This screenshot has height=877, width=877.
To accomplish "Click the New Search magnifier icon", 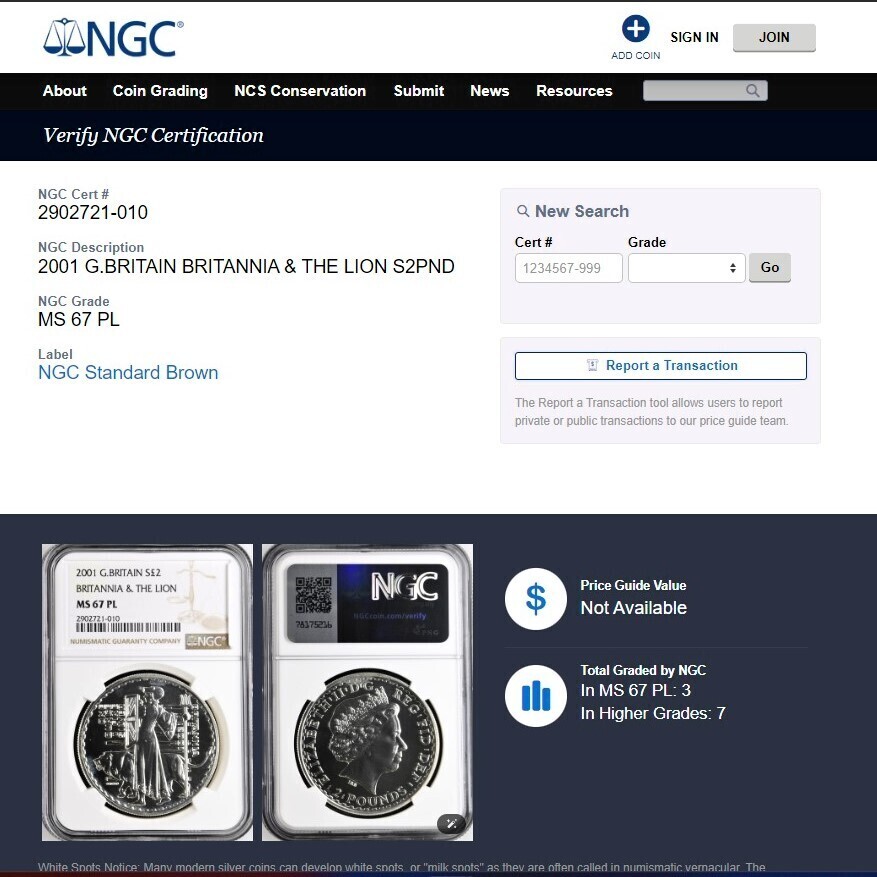I will [522, 211].
